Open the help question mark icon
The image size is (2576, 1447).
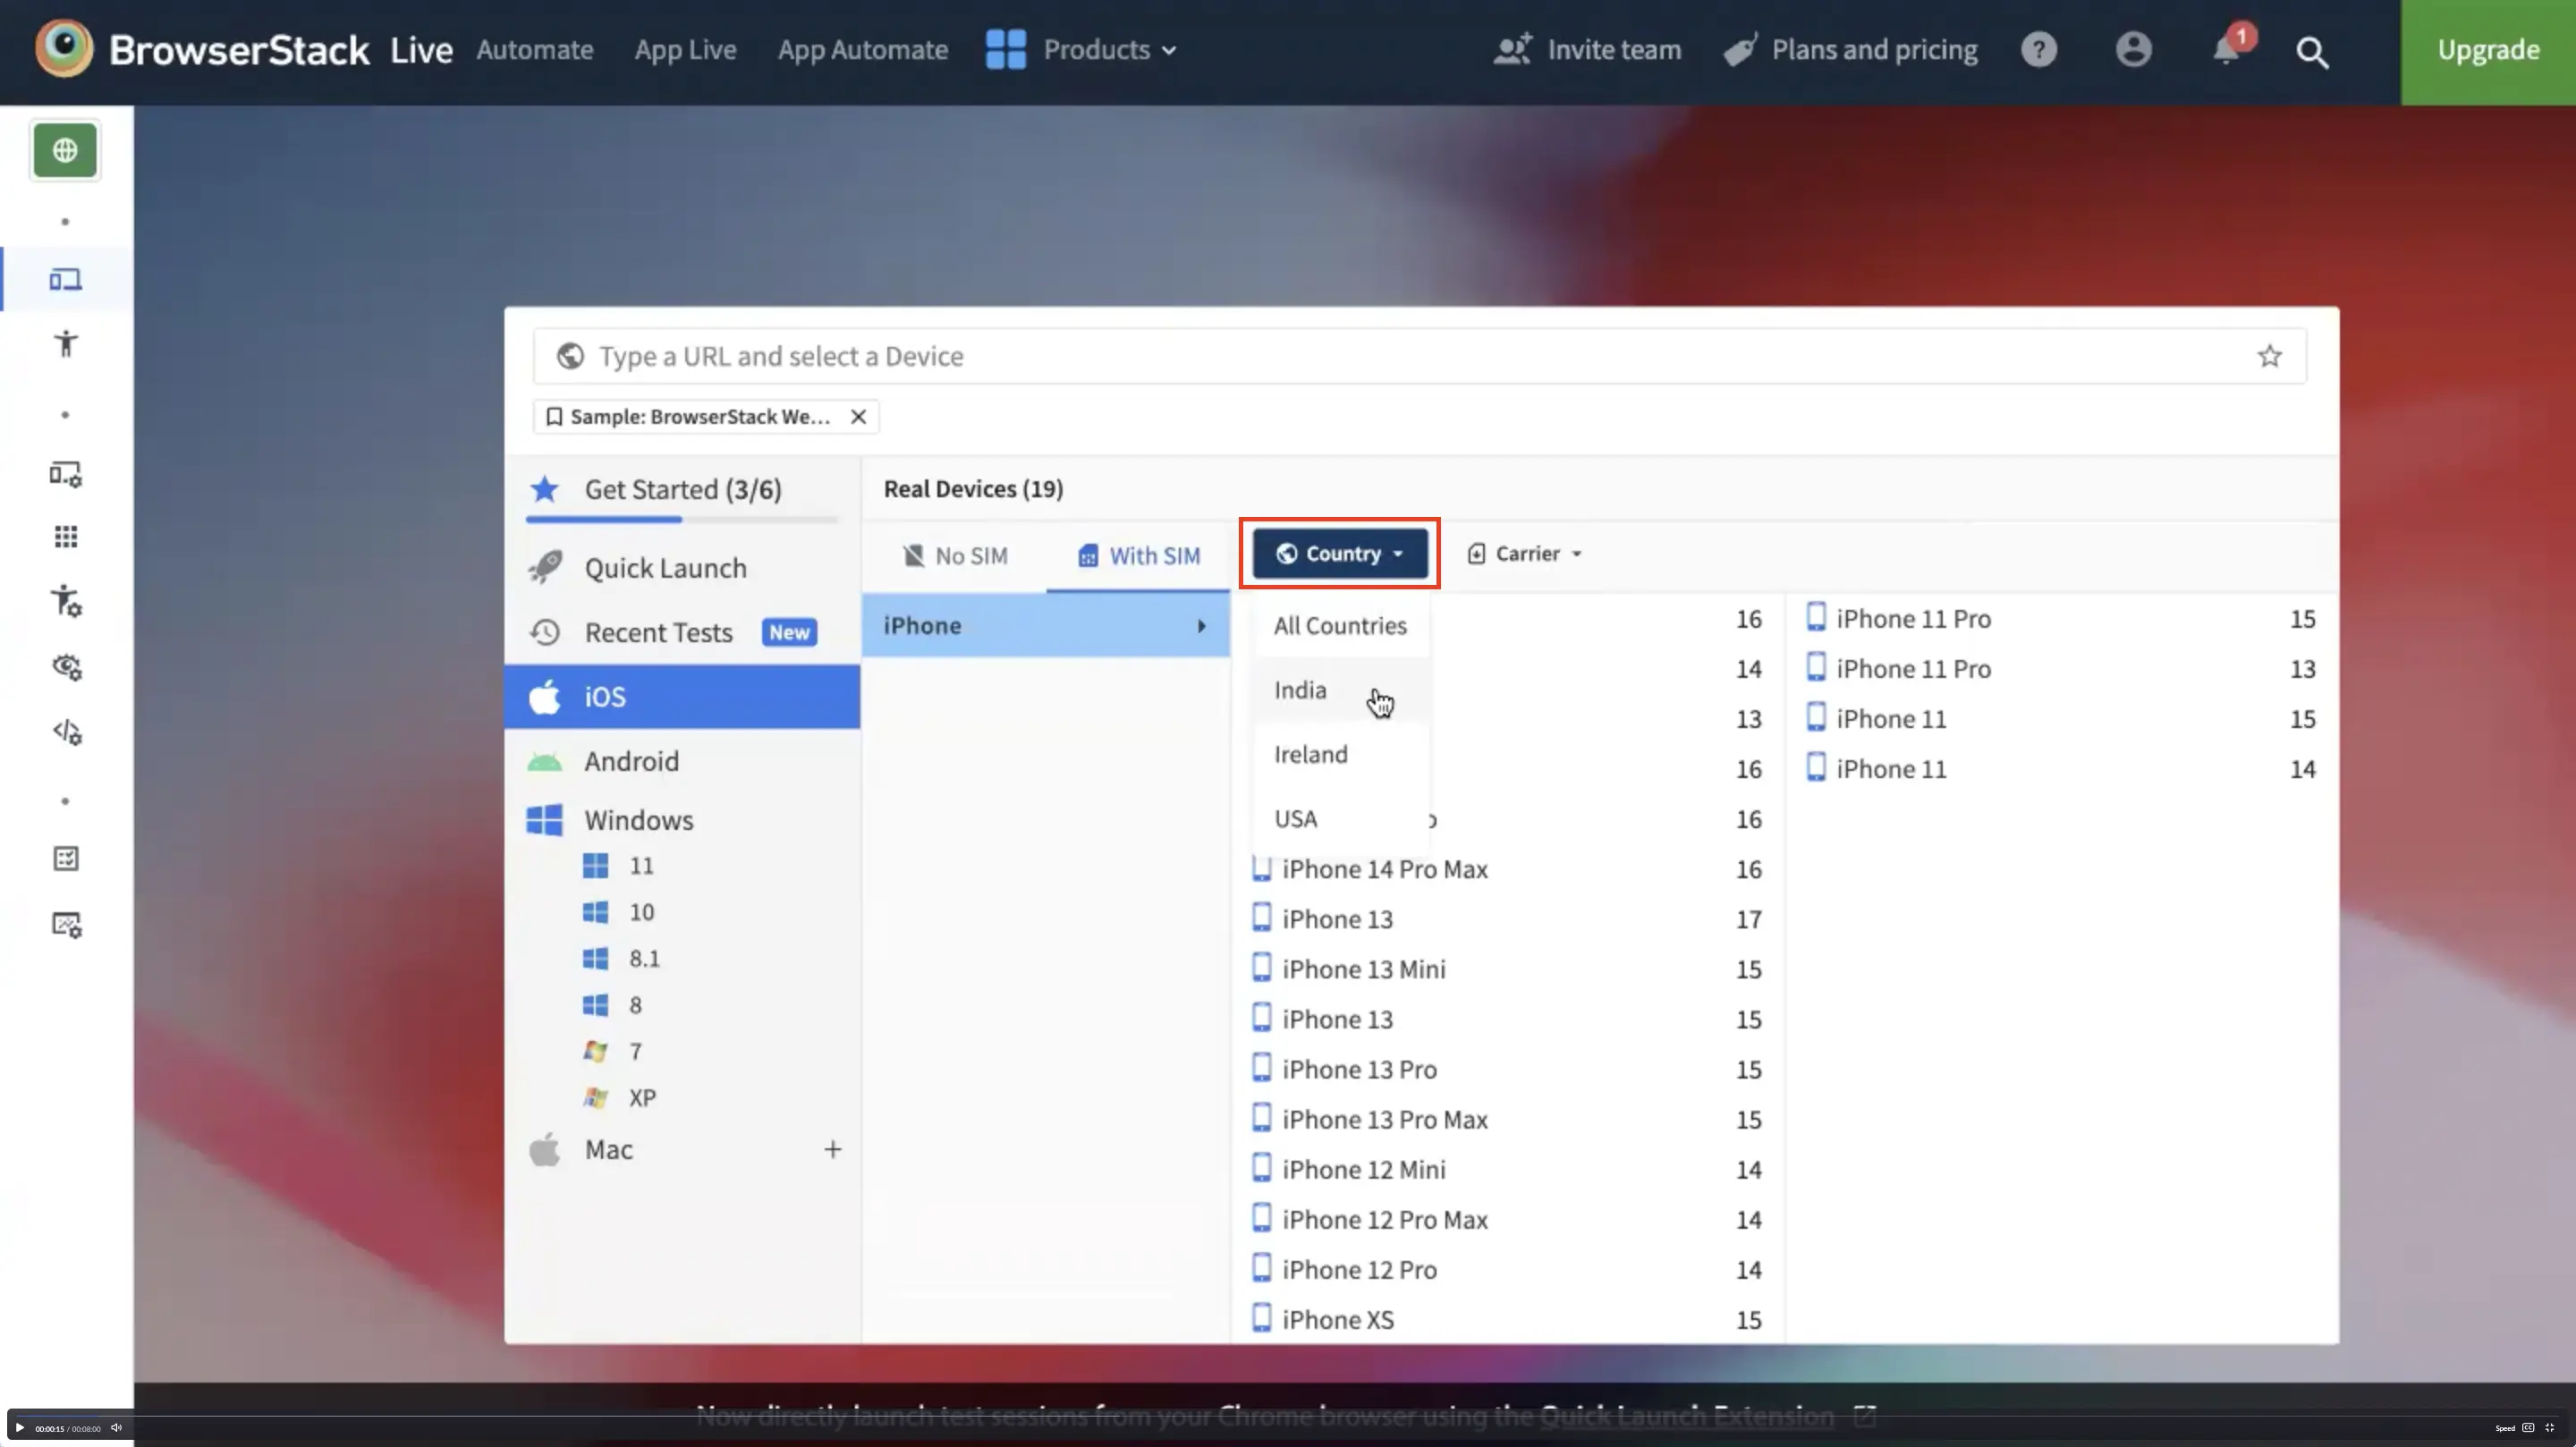[x=2038, y=50]
